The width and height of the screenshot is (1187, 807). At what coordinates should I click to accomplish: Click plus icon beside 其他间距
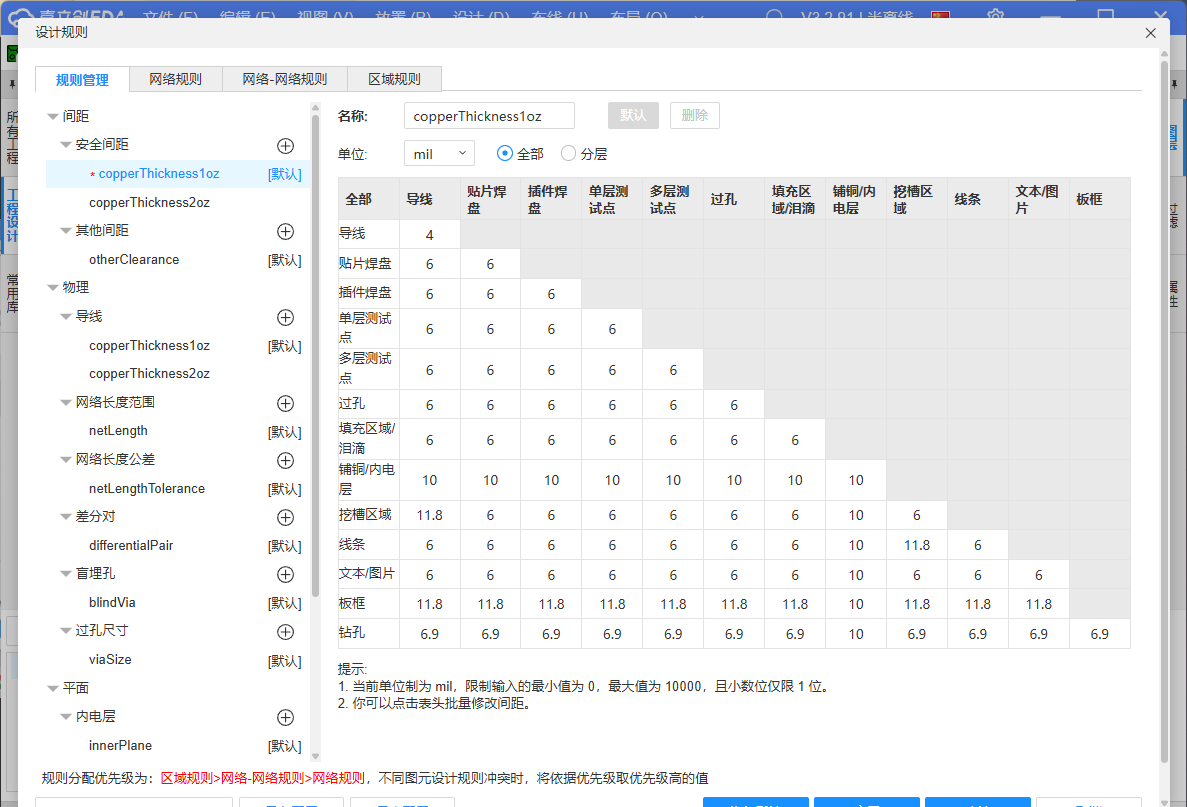point(285,231)
